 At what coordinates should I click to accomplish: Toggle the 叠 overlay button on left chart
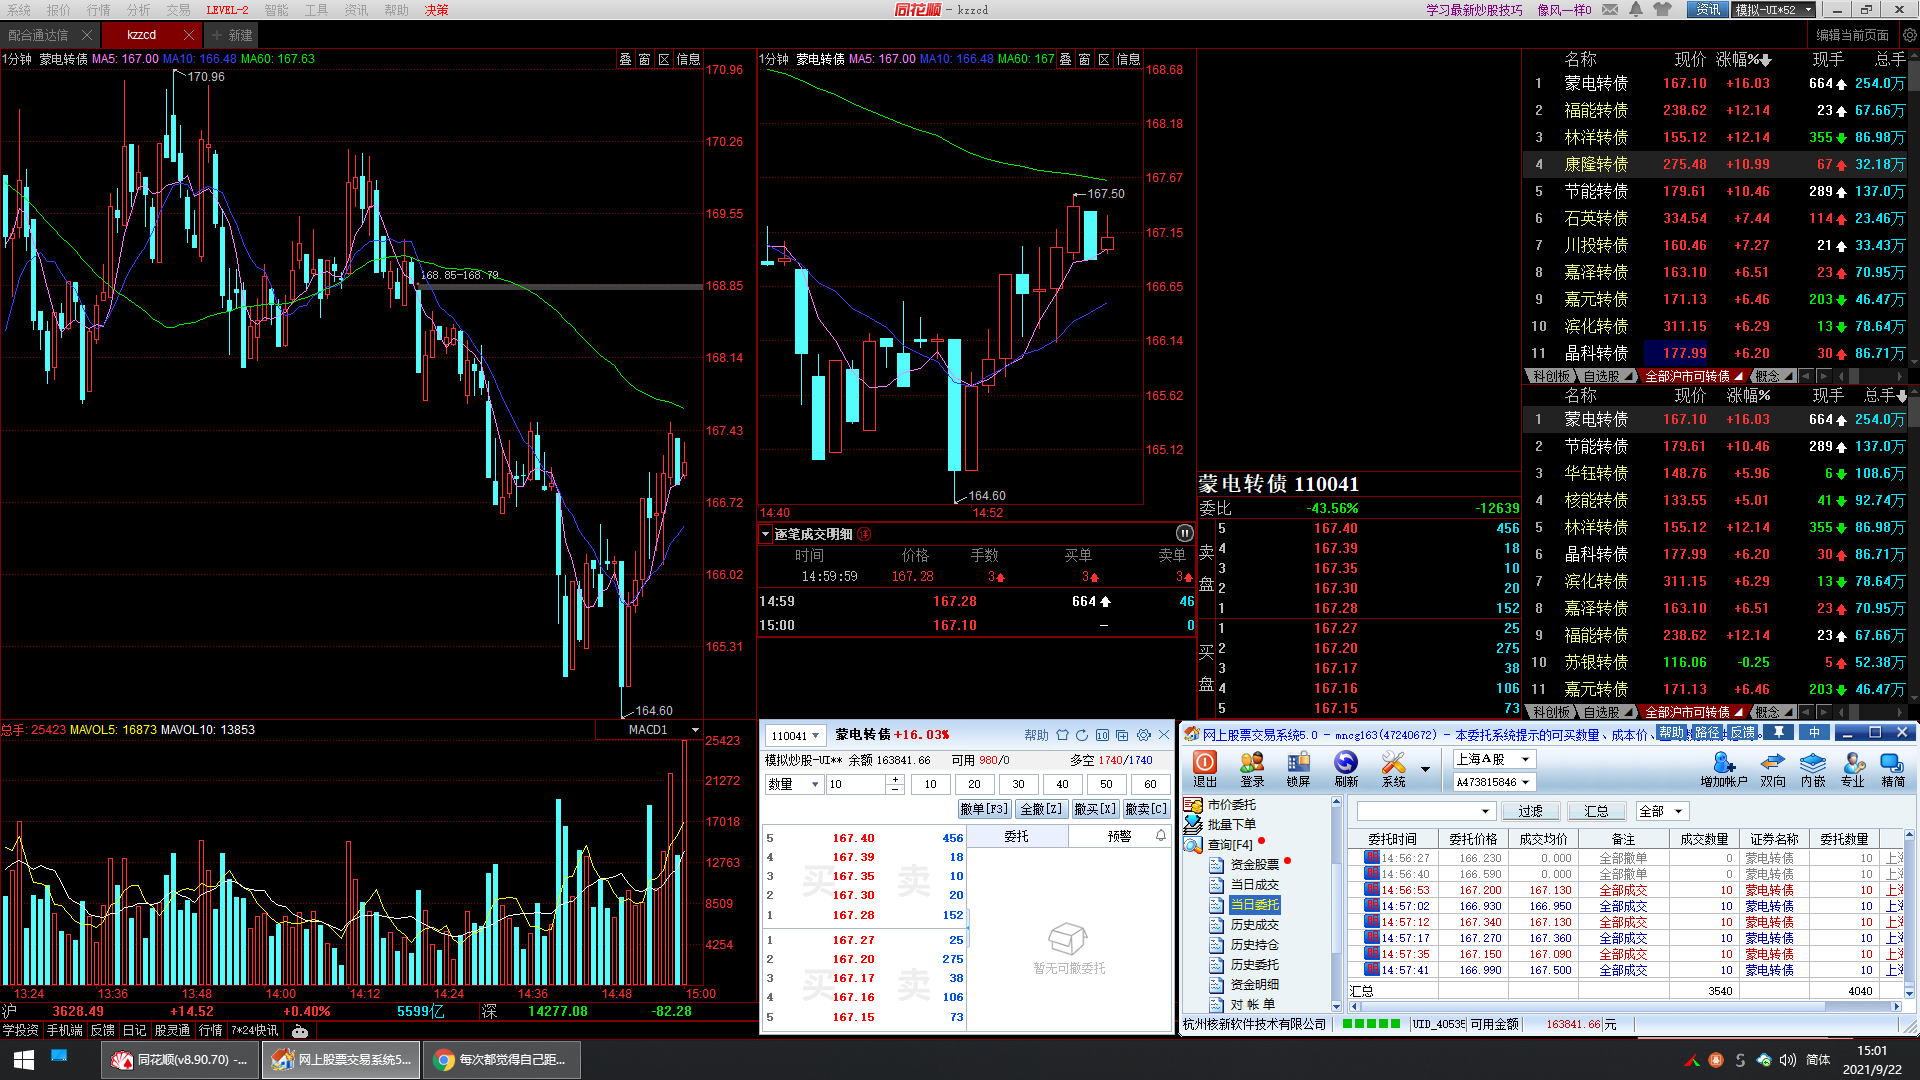click(x=625, y=59)
